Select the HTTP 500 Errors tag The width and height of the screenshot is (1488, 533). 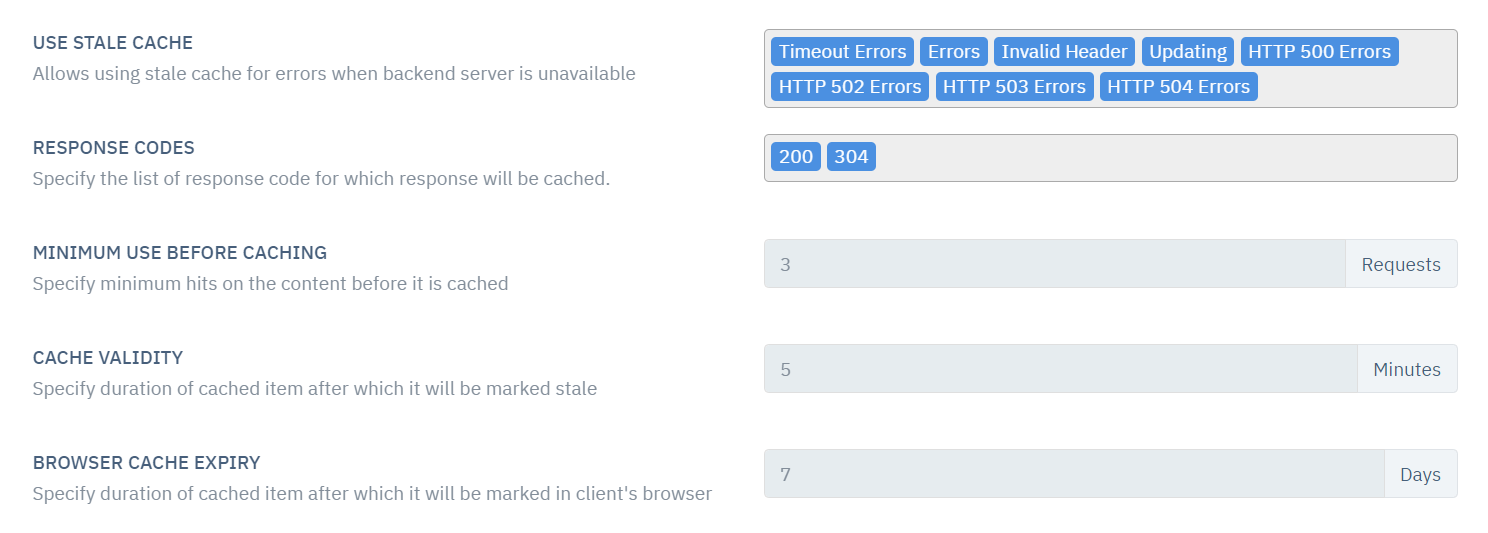[x=1320, y=52]
